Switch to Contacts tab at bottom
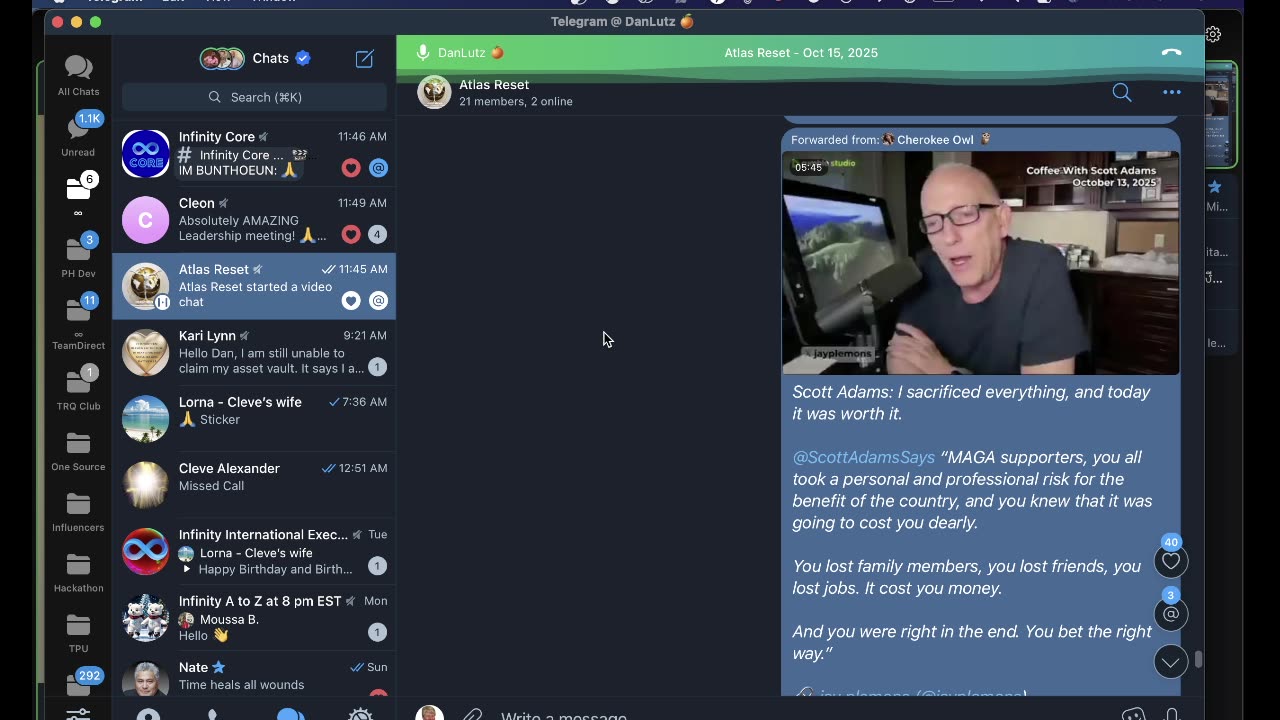 click(148, 714)
